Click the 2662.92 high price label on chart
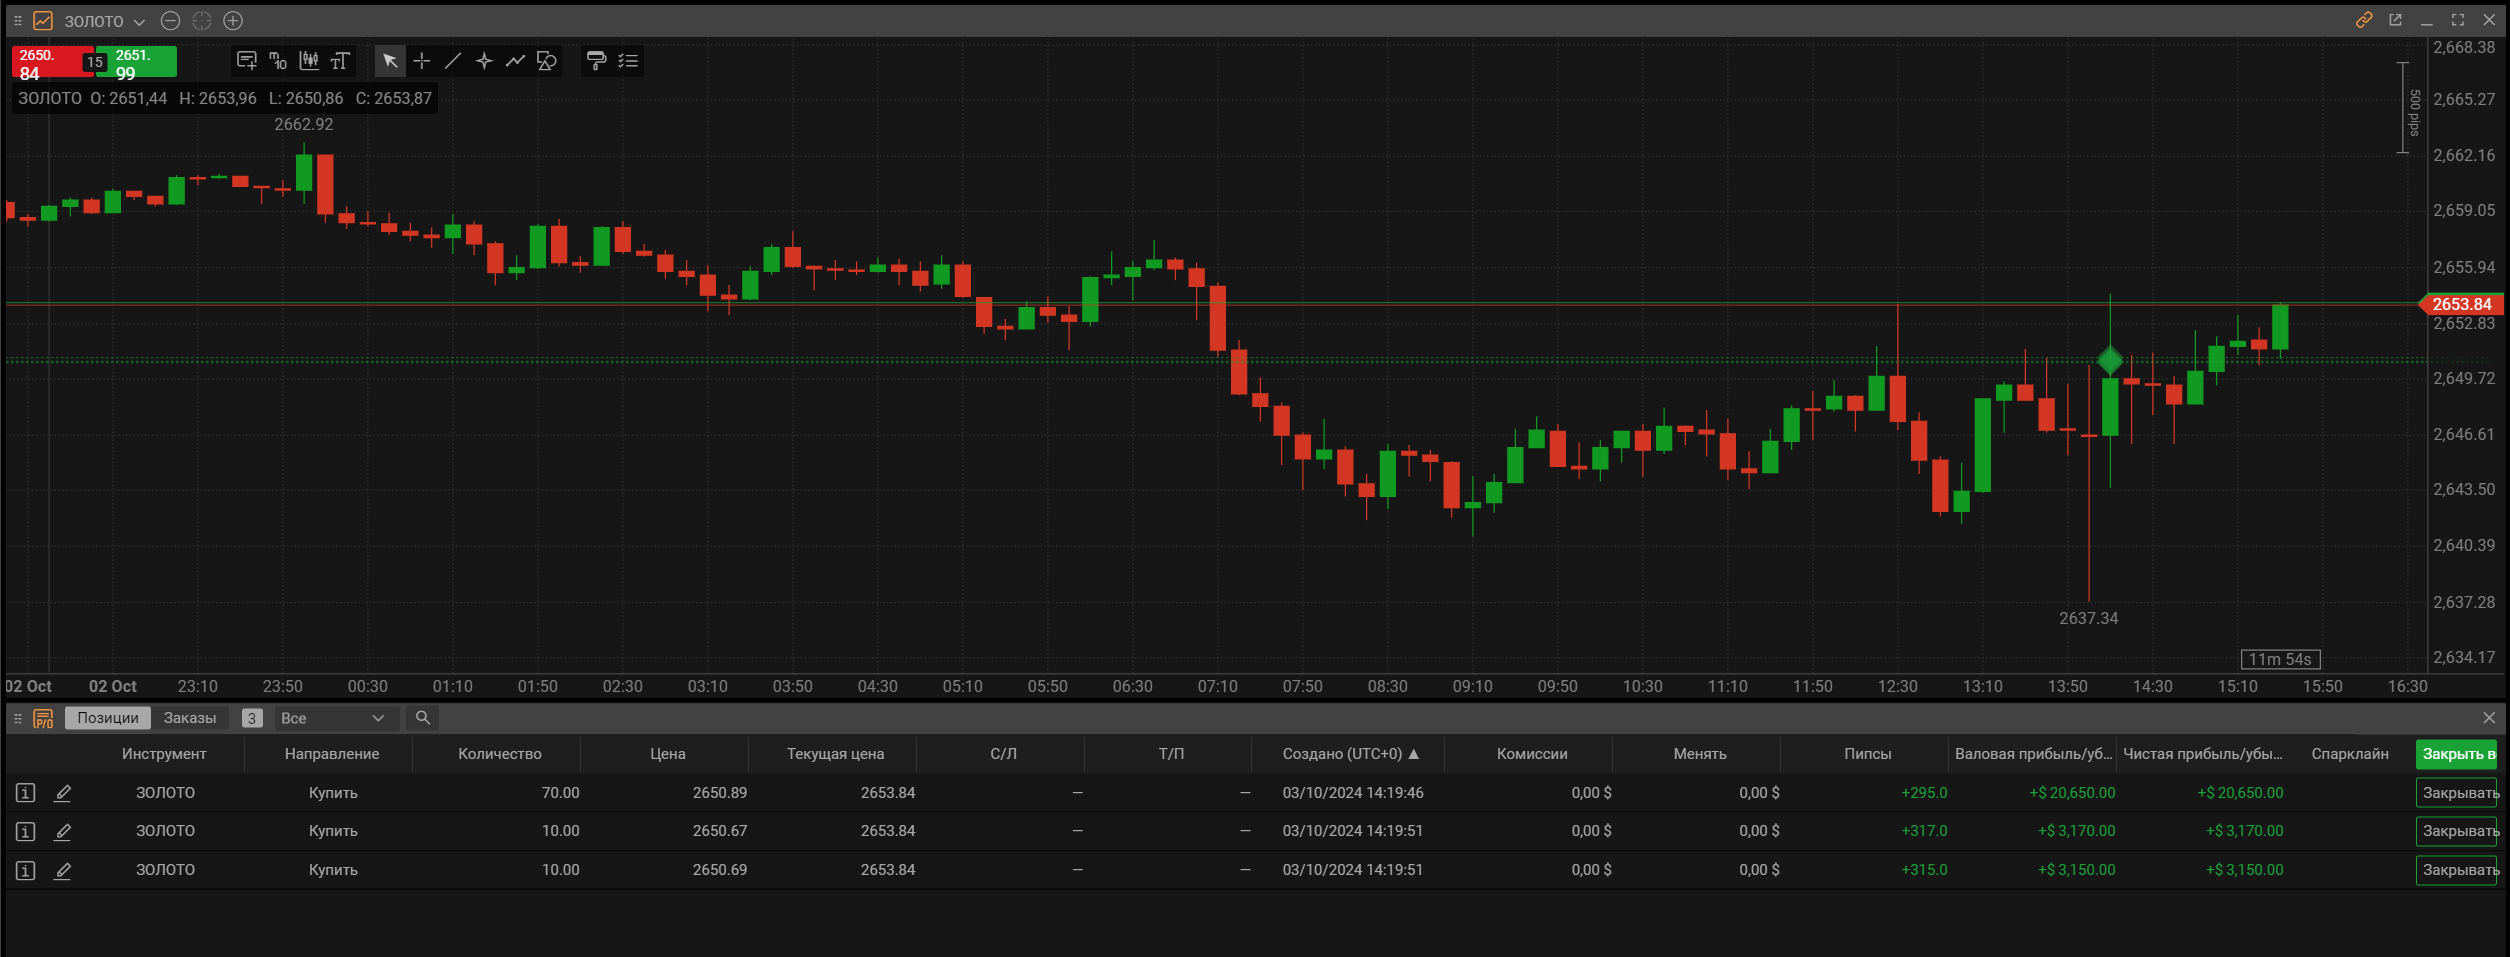This screenshot has height=957, width=2510. tap(304, 124)
